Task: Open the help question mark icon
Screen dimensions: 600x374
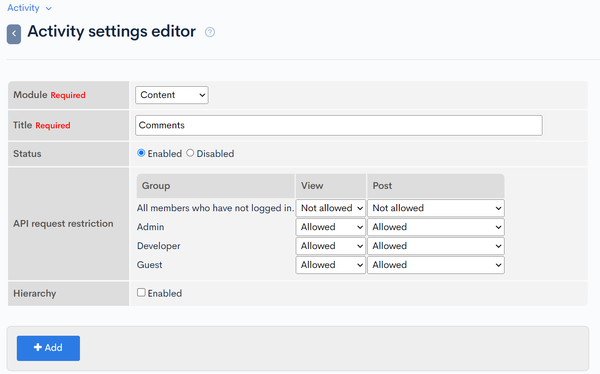Action: tap(210, 32)
